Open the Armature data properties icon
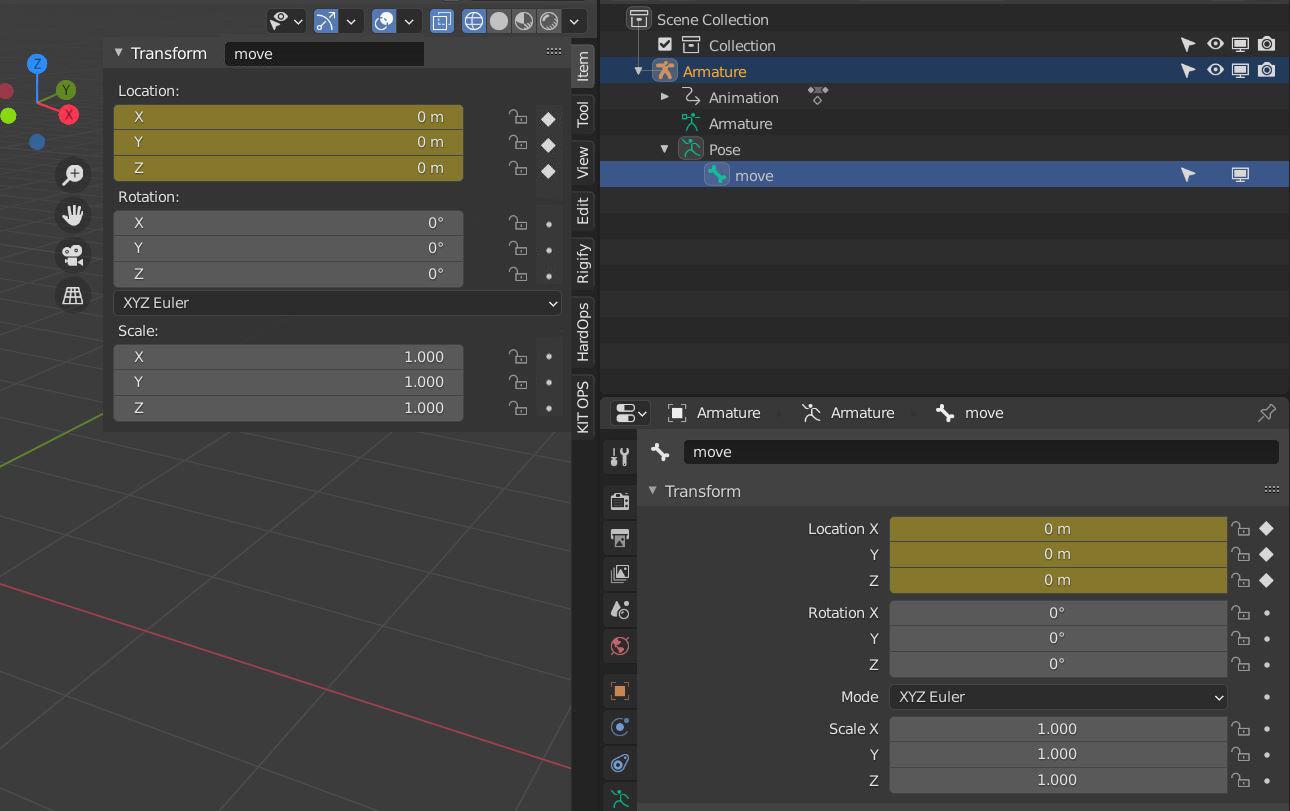1290x811 pixels. click(620, 798)
